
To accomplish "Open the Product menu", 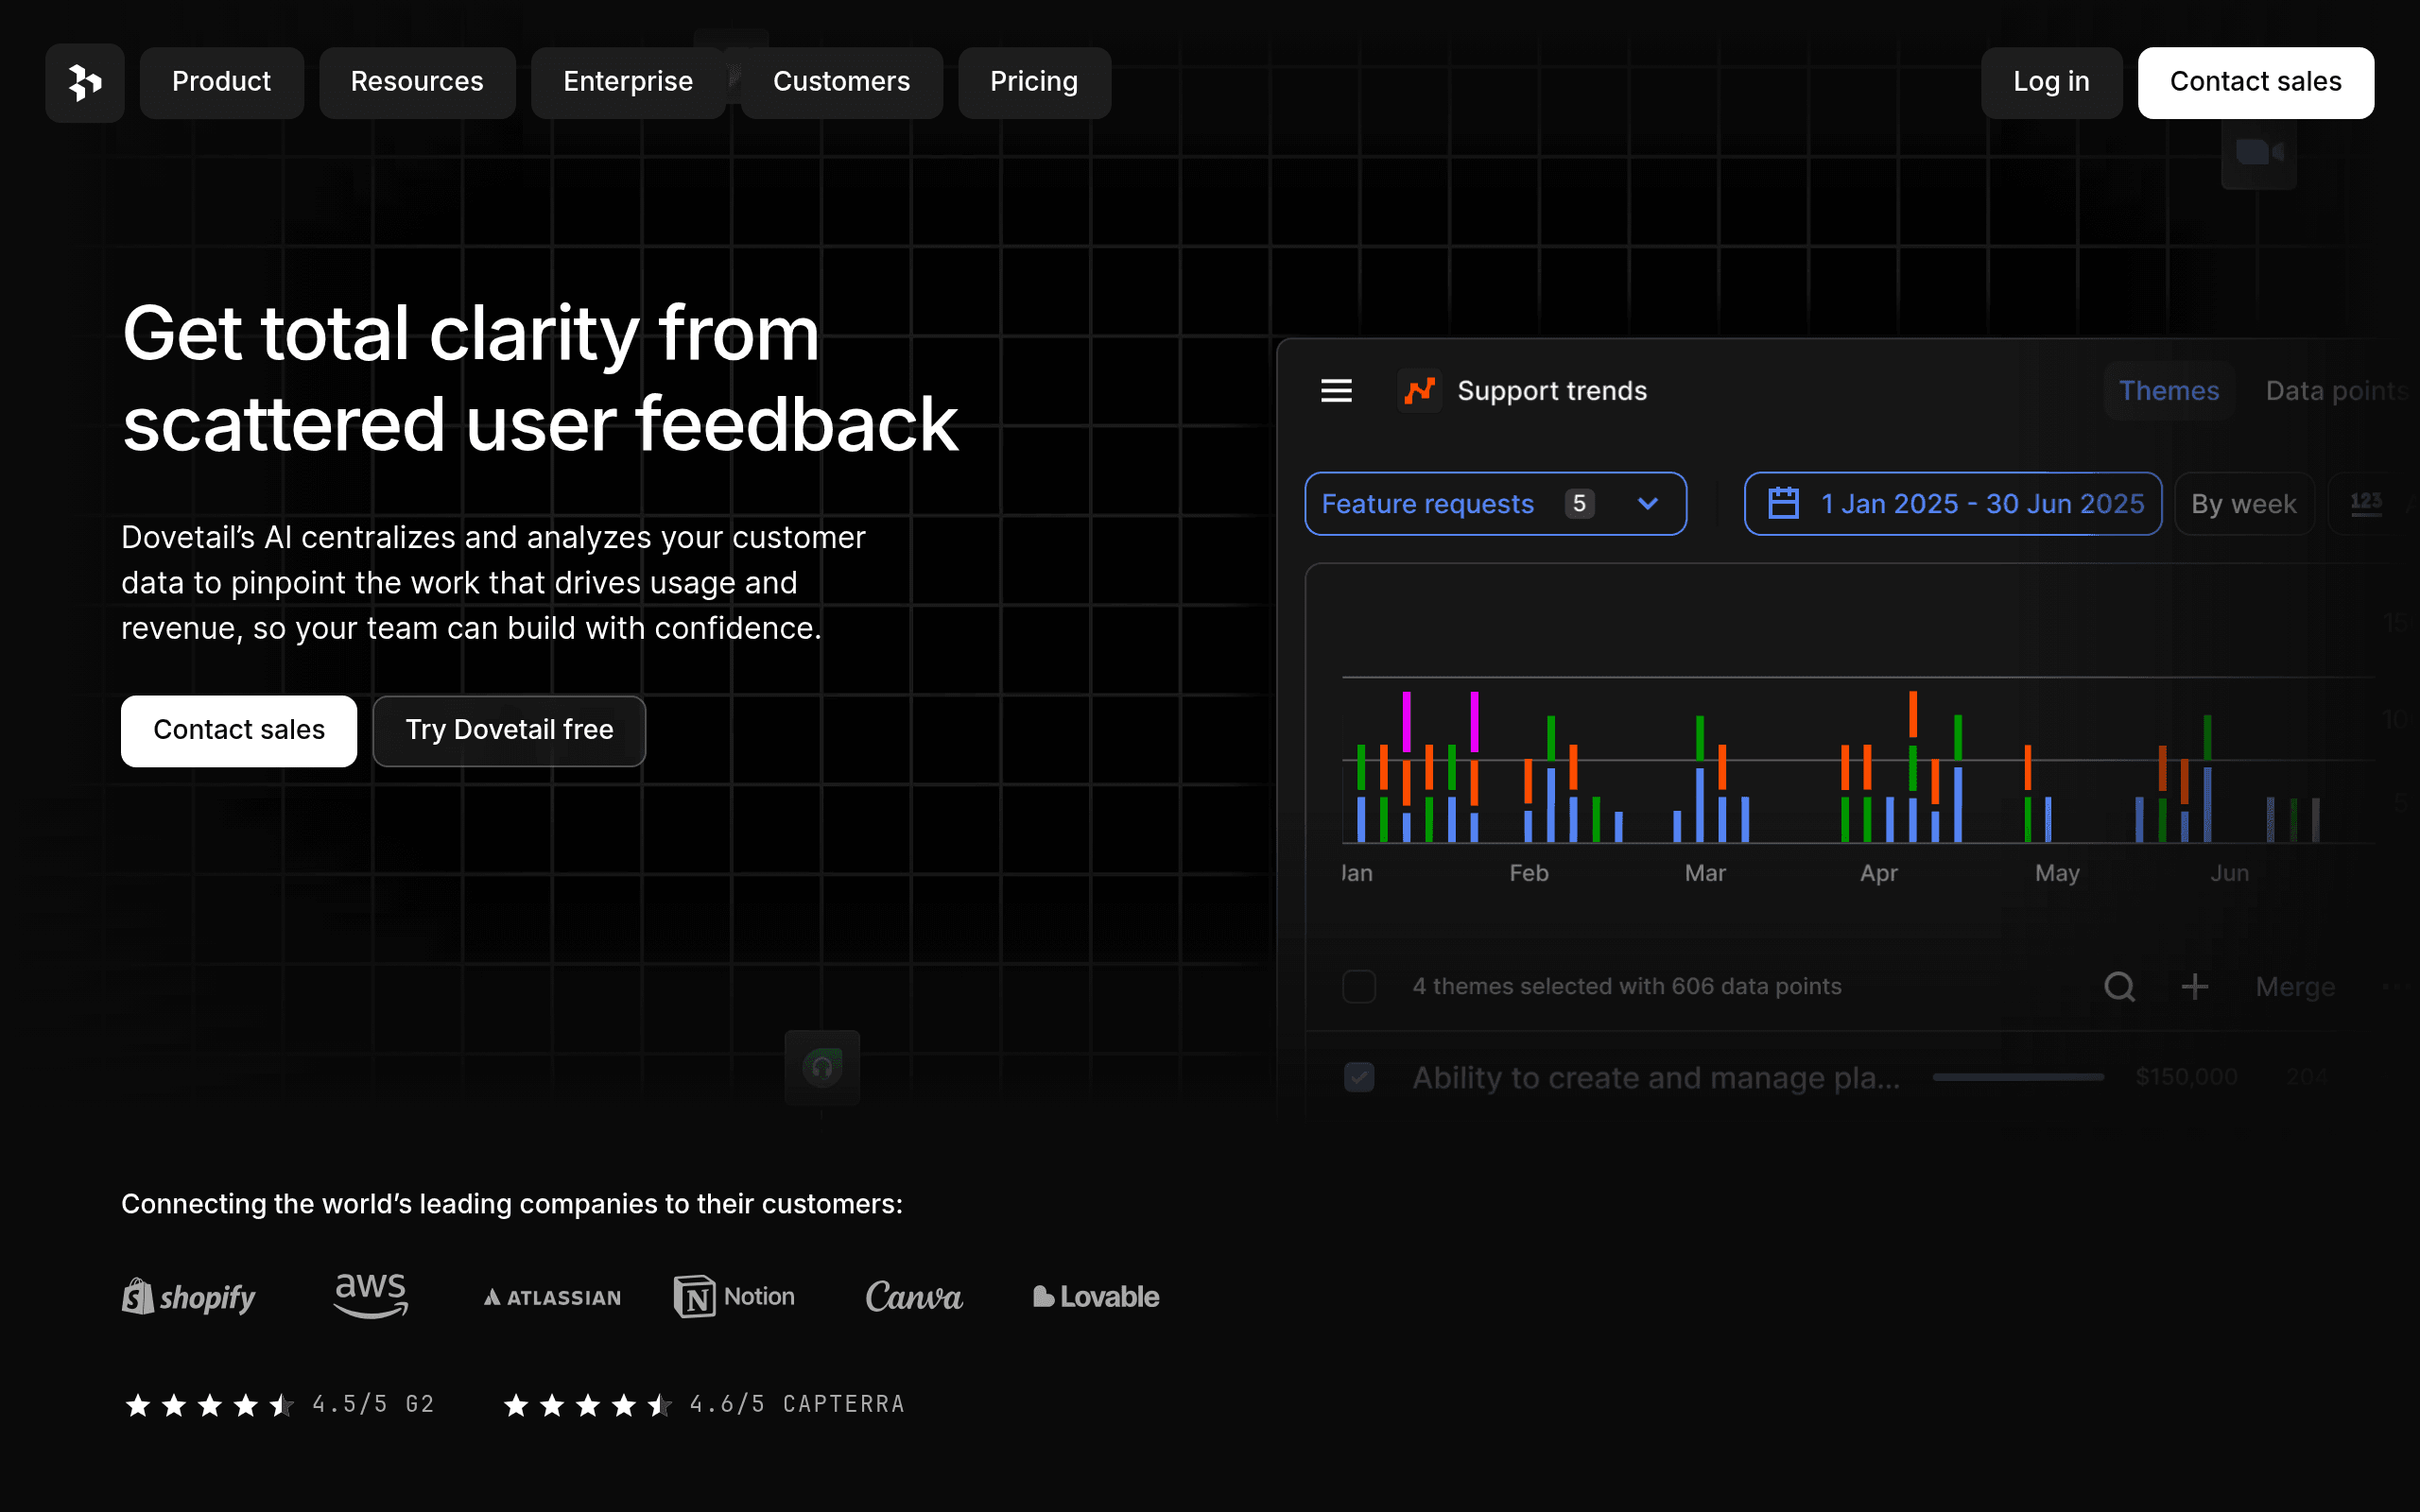I will coord(221,82).
